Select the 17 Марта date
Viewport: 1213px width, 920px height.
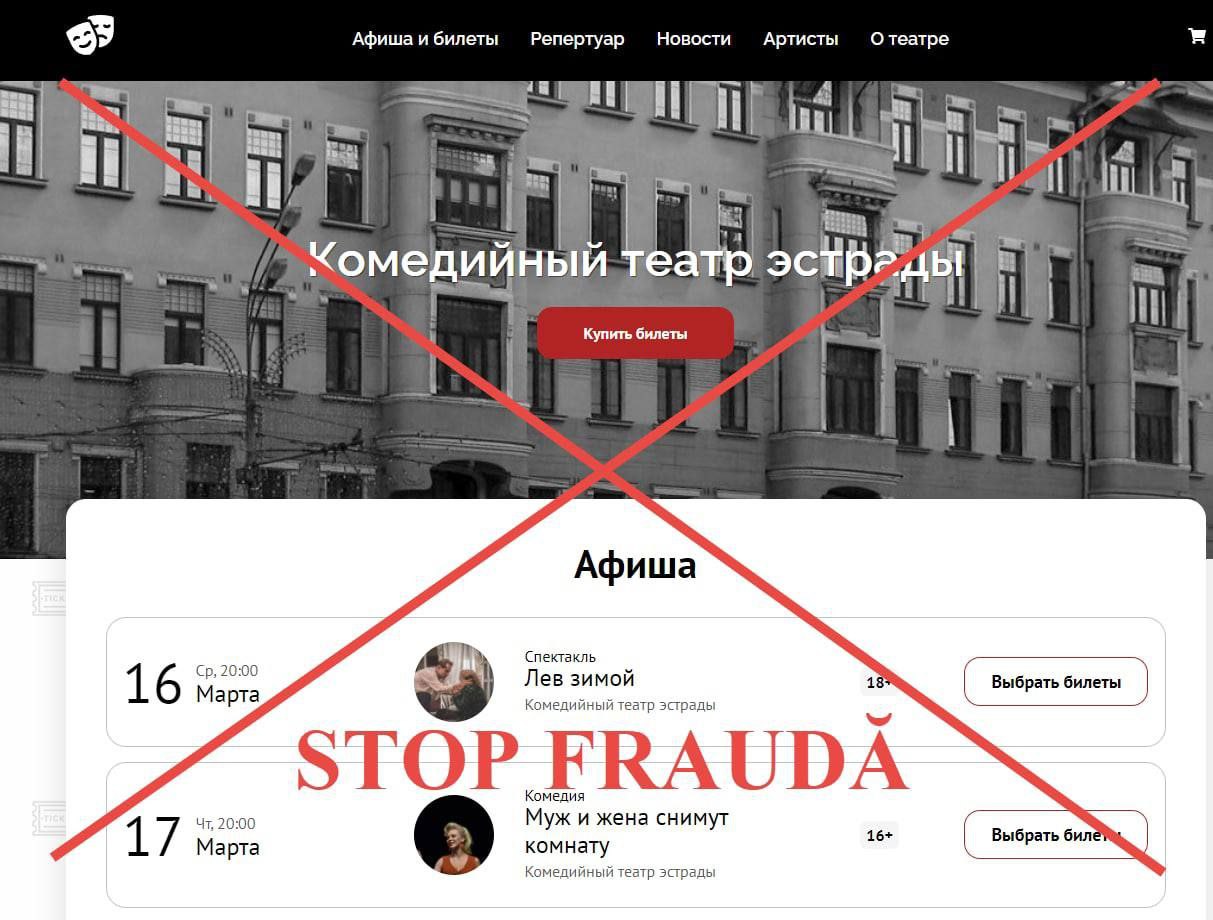tap(191, 836)
